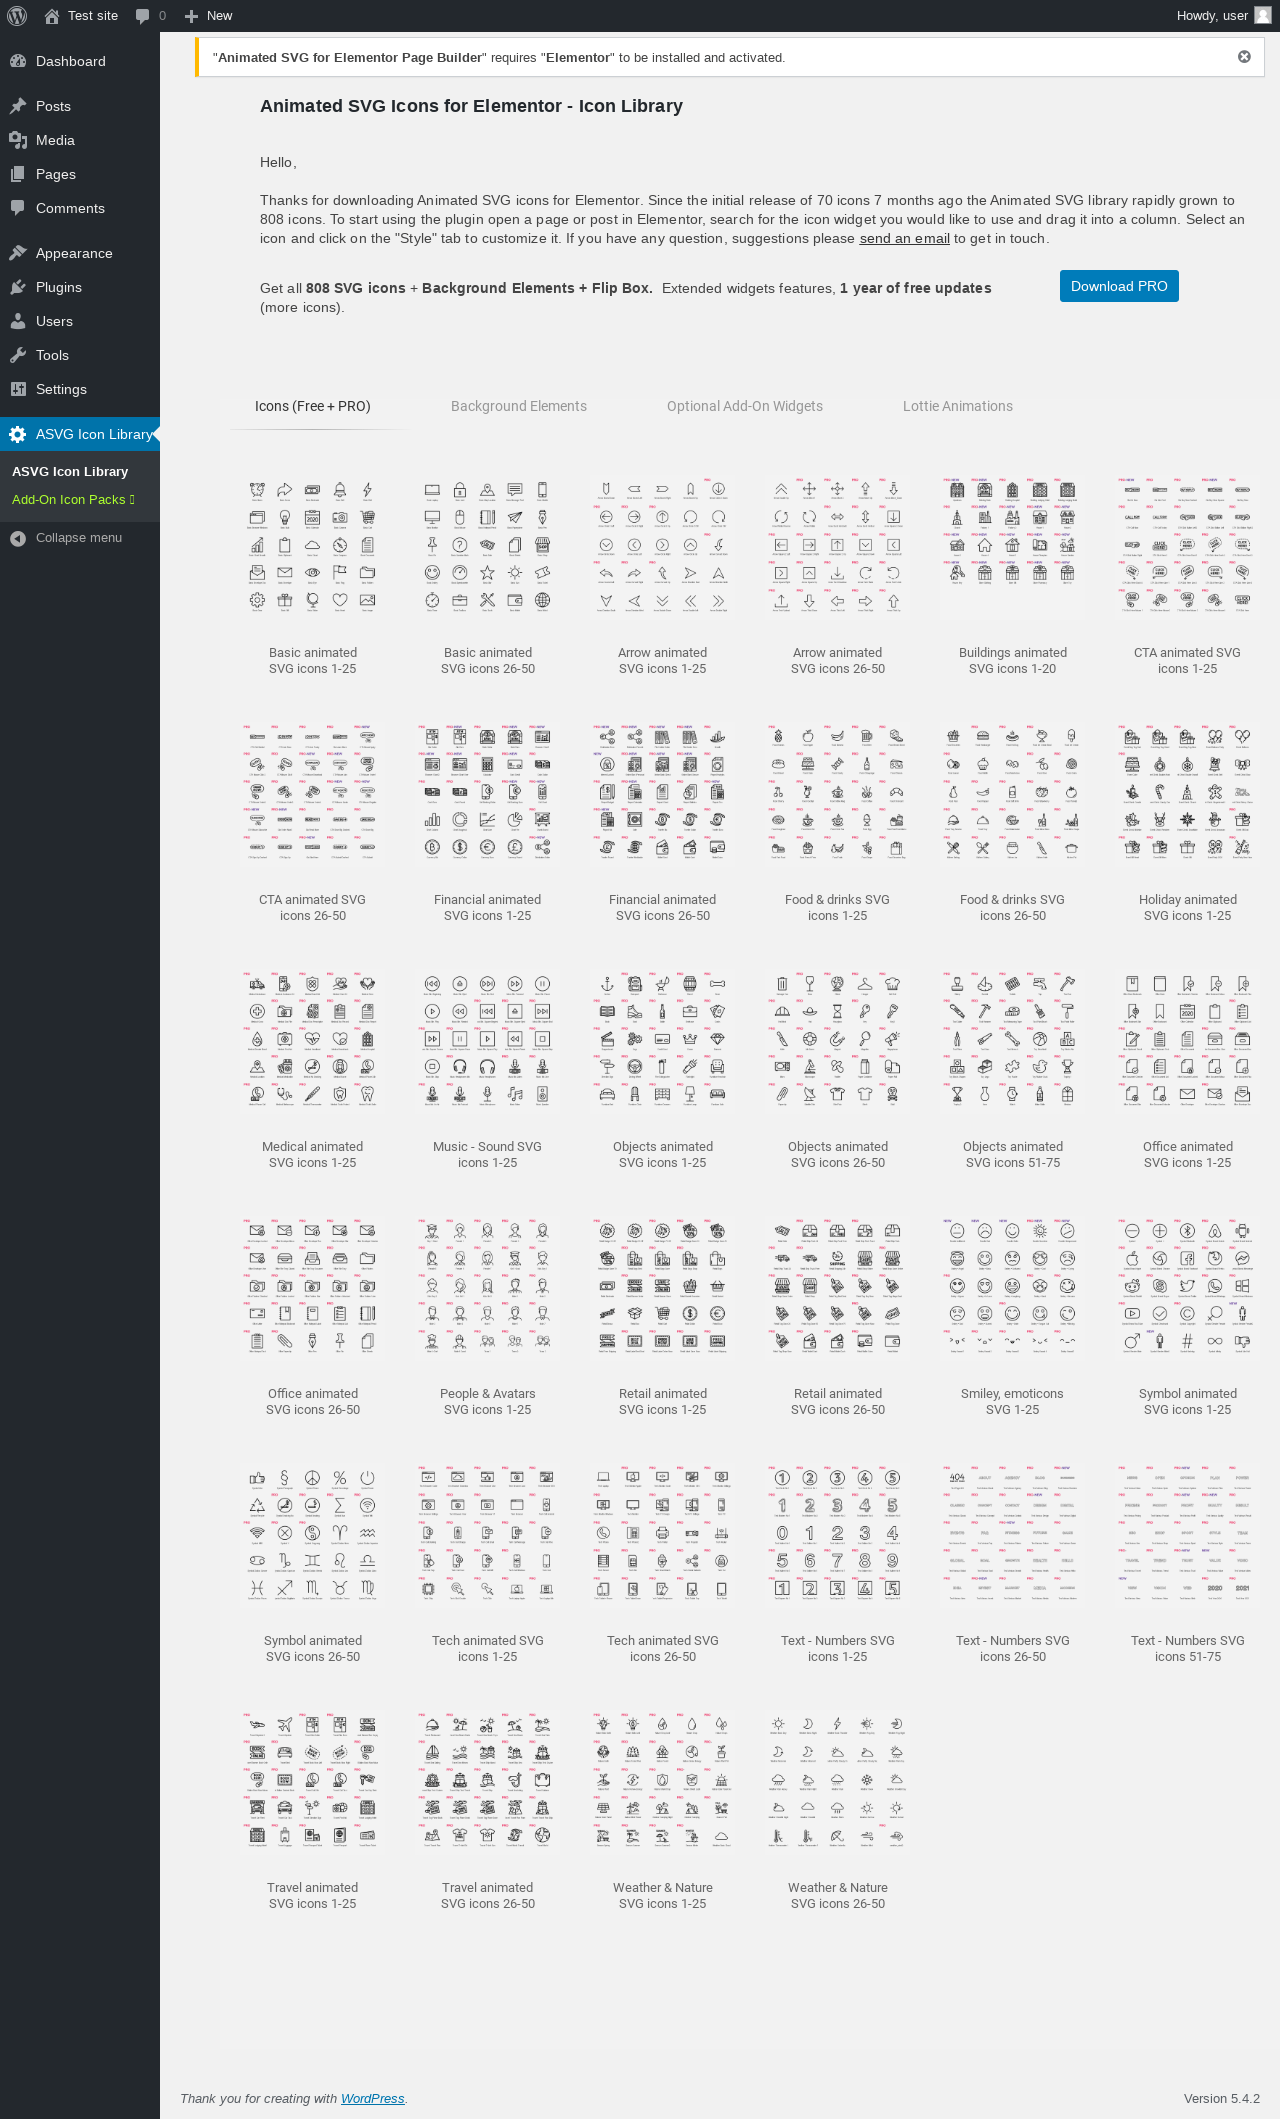Click the ASVG Icon Library gear icon

pyautogui.click(x=18, y=434)
